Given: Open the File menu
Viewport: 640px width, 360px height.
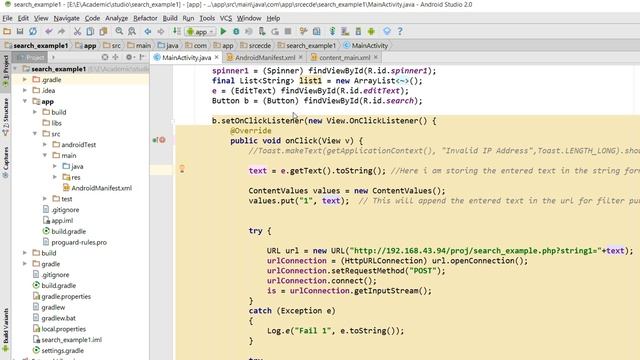Looking at the screenshot, I should click(x=7, y=18).
